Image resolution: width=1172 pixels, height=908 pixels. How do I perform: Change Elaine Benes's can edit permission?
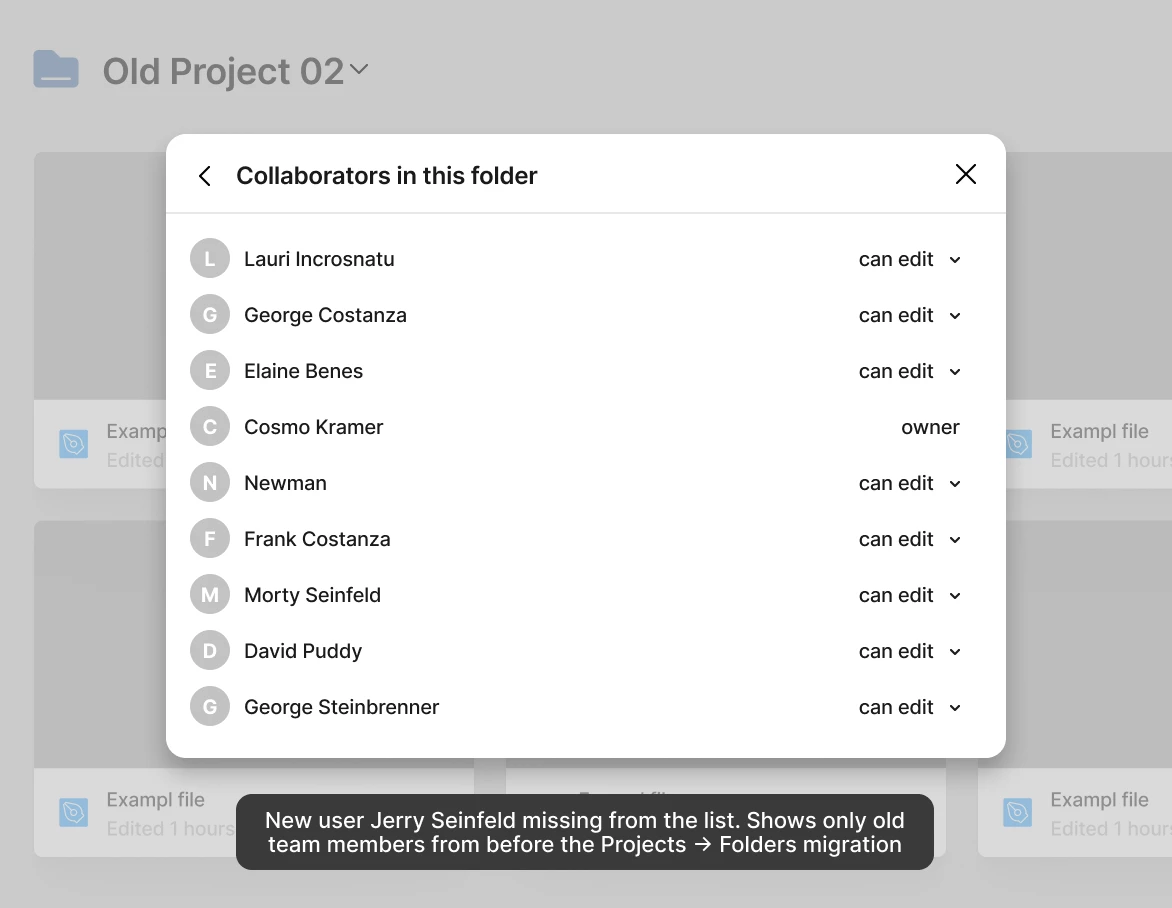(910, 371)
